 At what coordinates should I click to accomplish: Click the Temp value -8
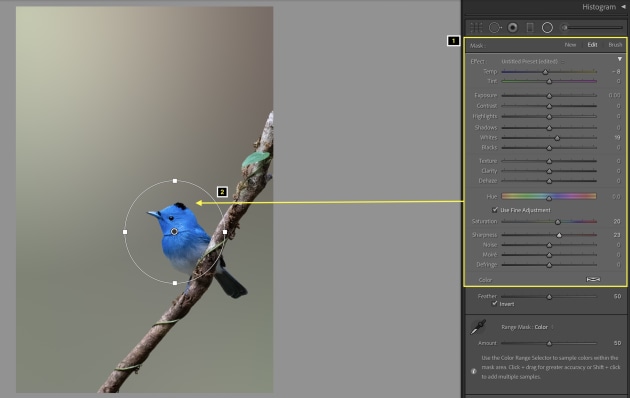coord(616,71)
